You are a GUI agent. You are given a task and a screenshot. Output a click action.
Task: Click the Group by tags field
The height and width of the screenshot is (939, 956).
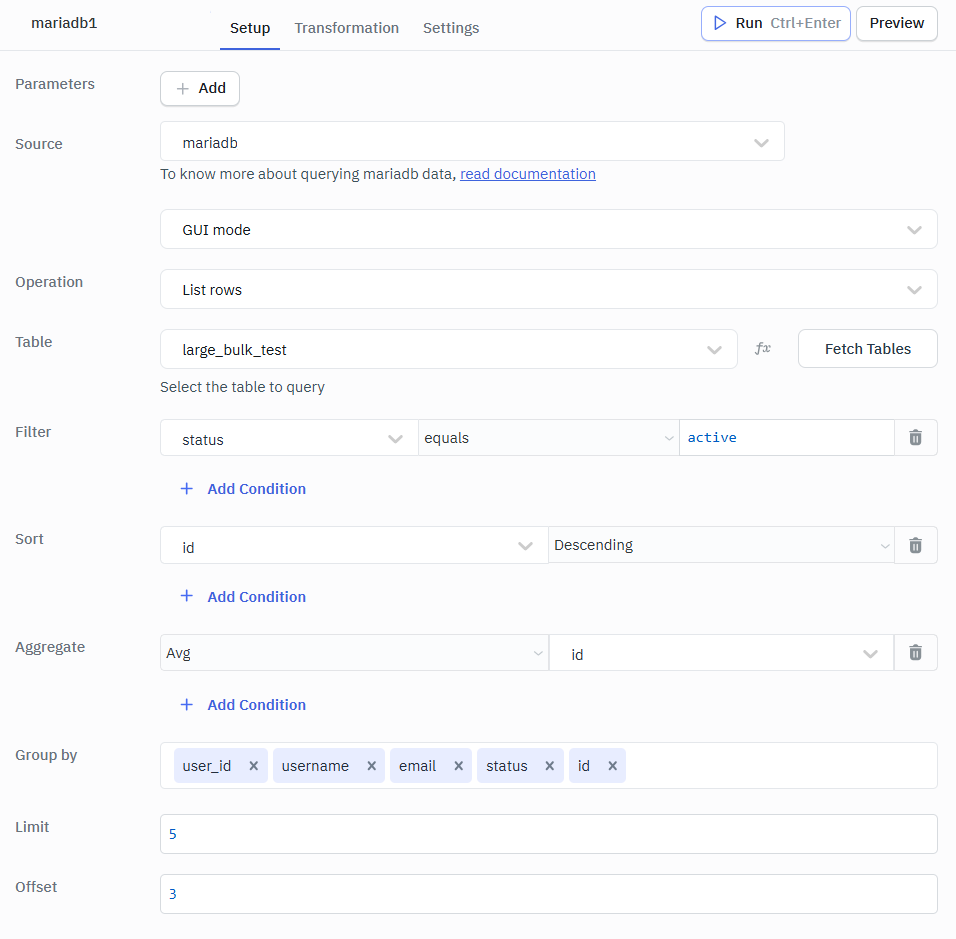(x=548, y=766)
